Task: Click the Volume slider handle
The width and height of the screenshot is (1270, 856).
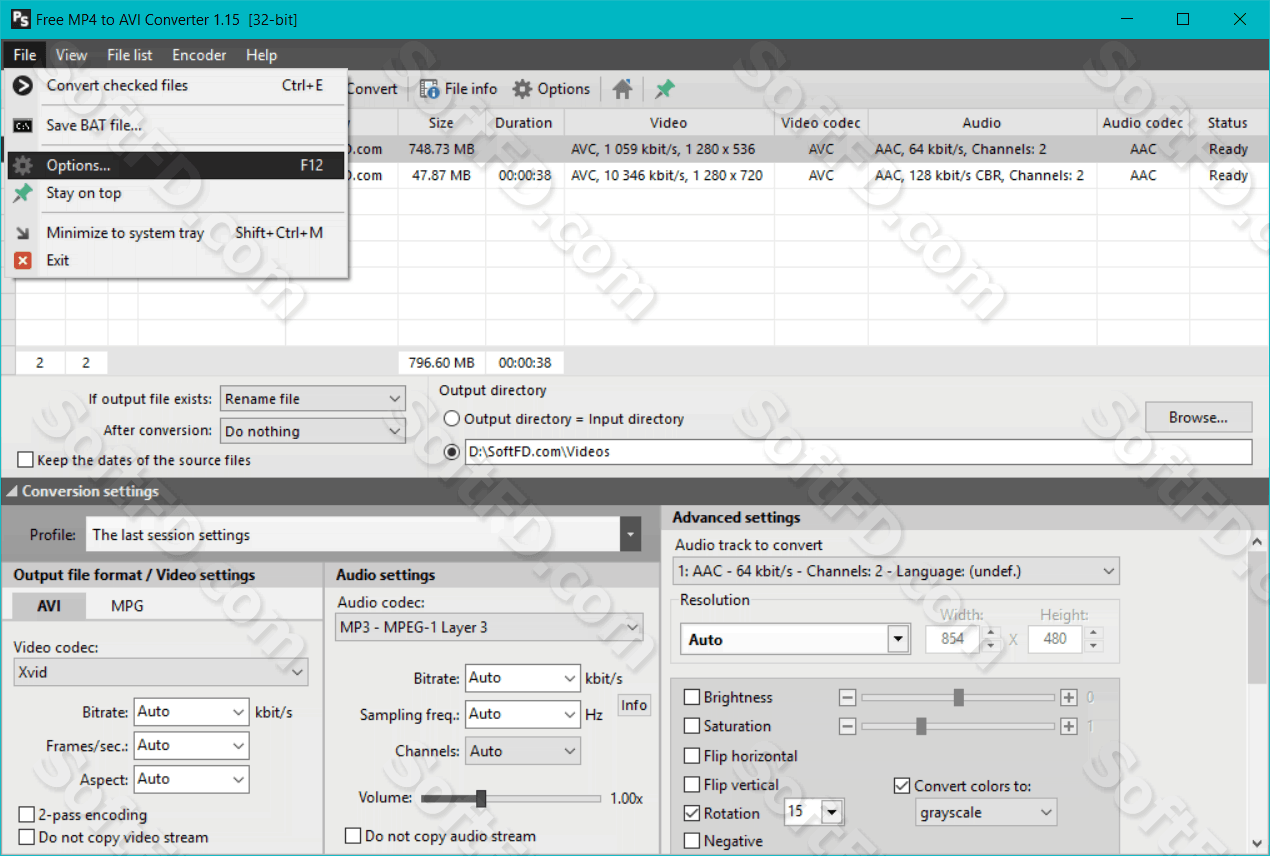Action: click(x=481, y=798)
